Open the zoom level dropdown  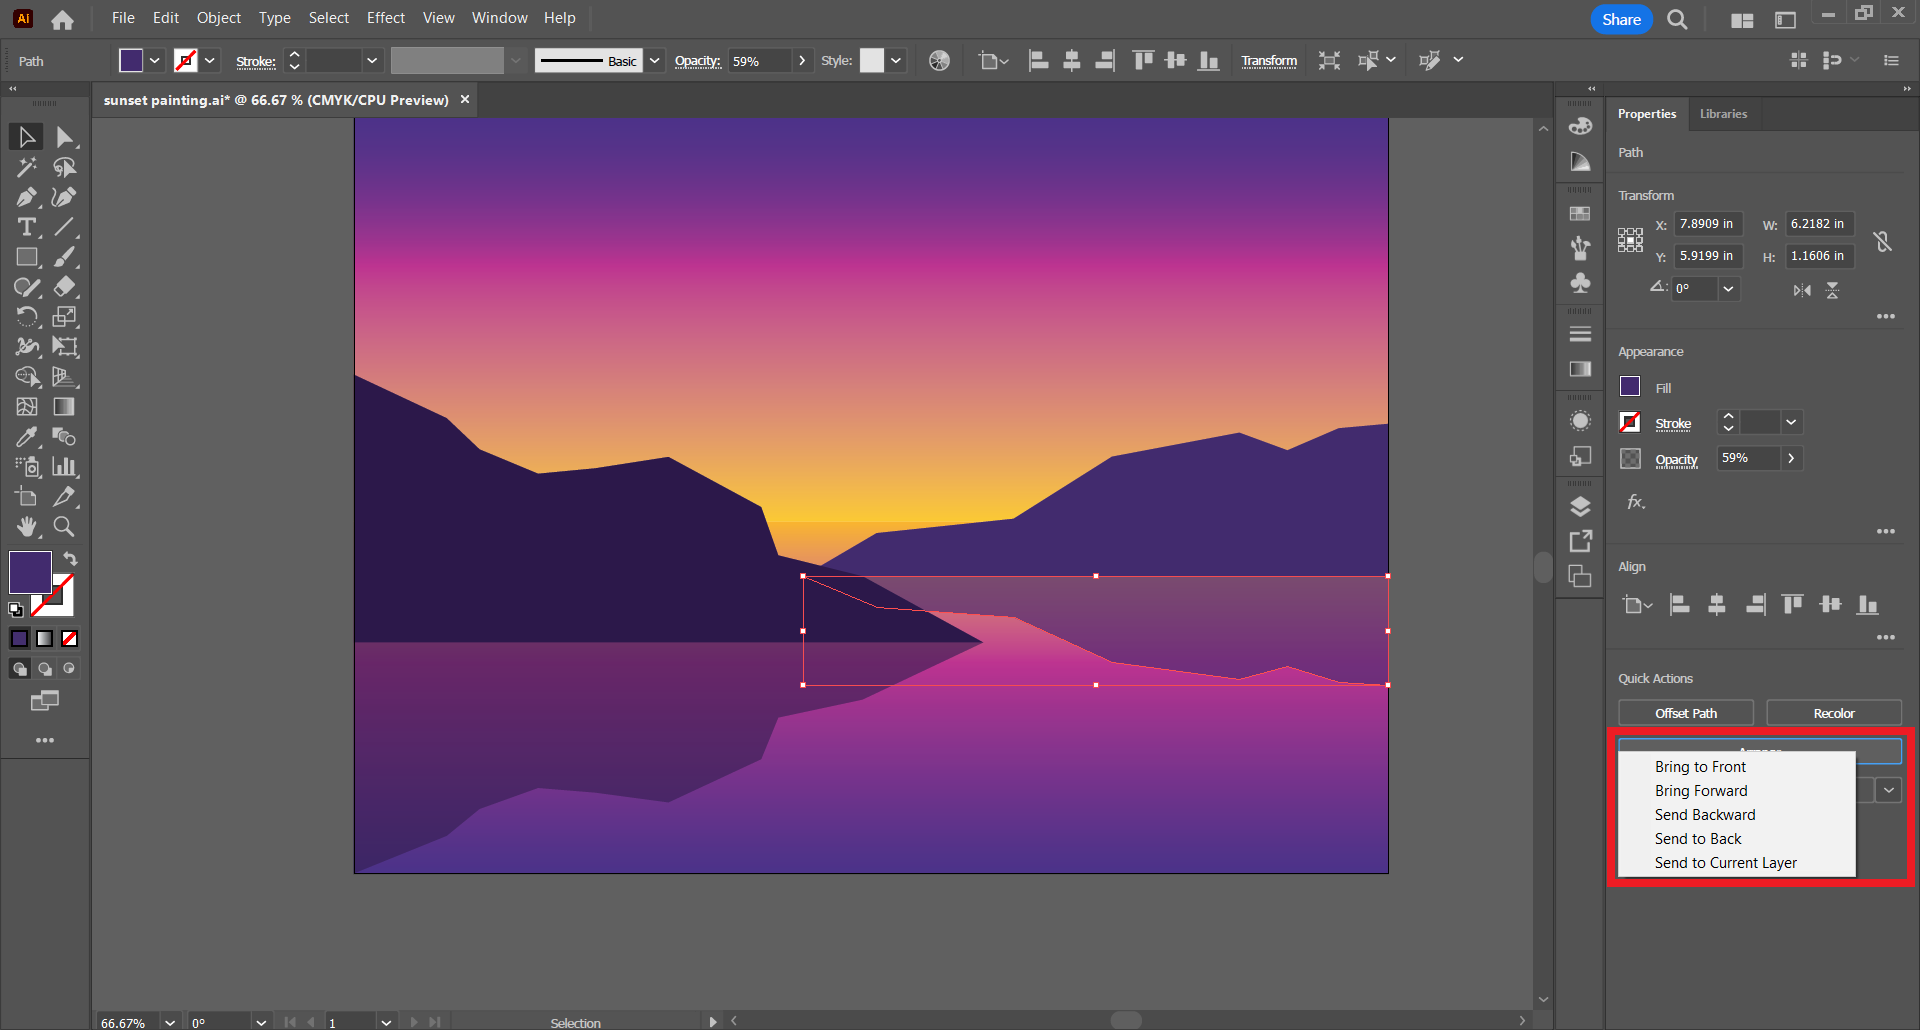coord(170,1022)
